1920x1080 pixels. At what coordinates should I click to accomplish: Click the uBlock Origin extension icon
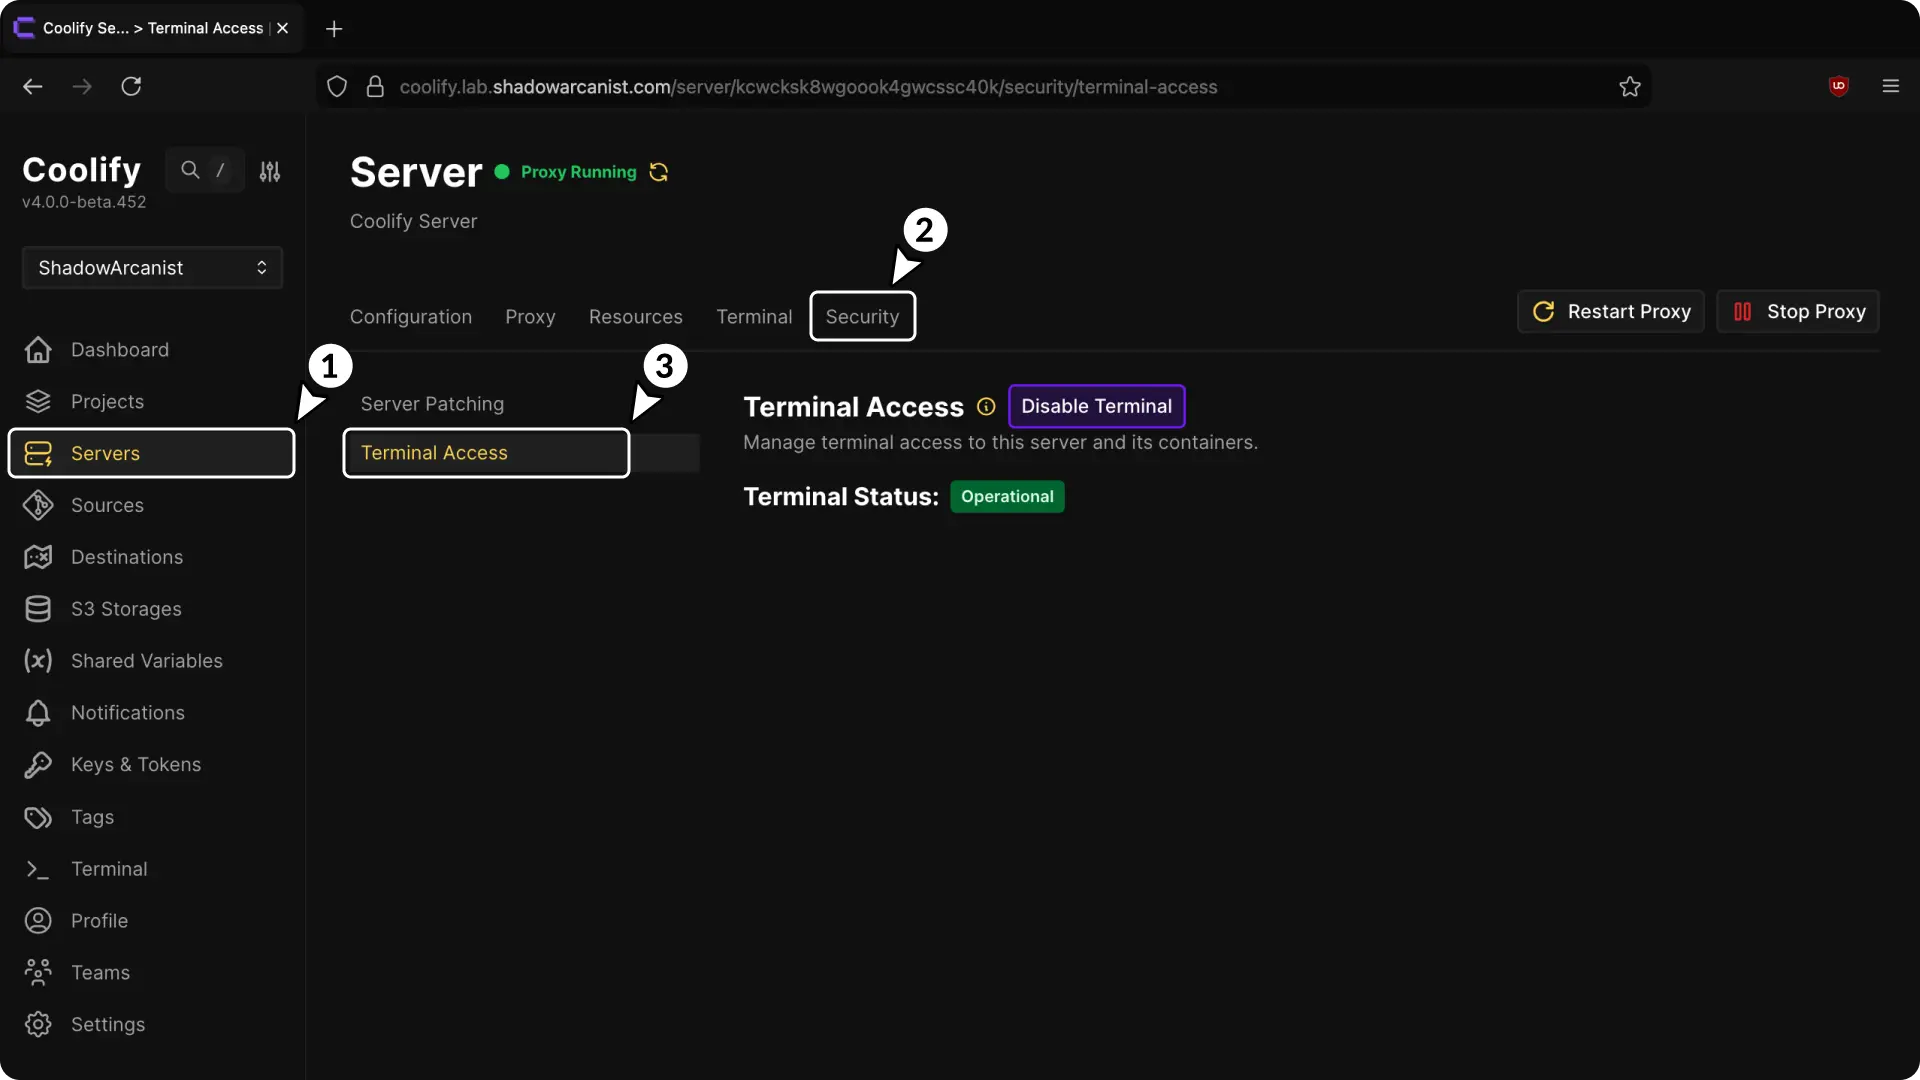1840,86
